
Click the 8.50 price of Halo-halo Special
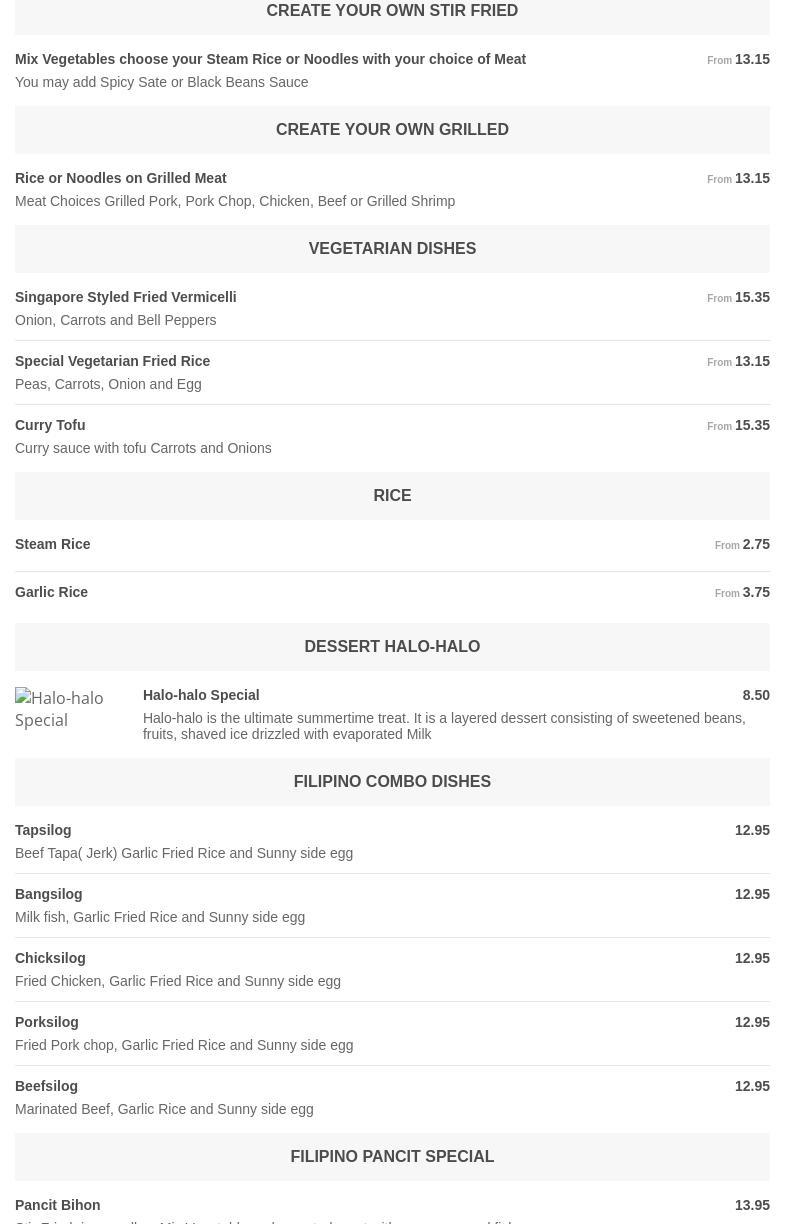click(x=756, y=695)
